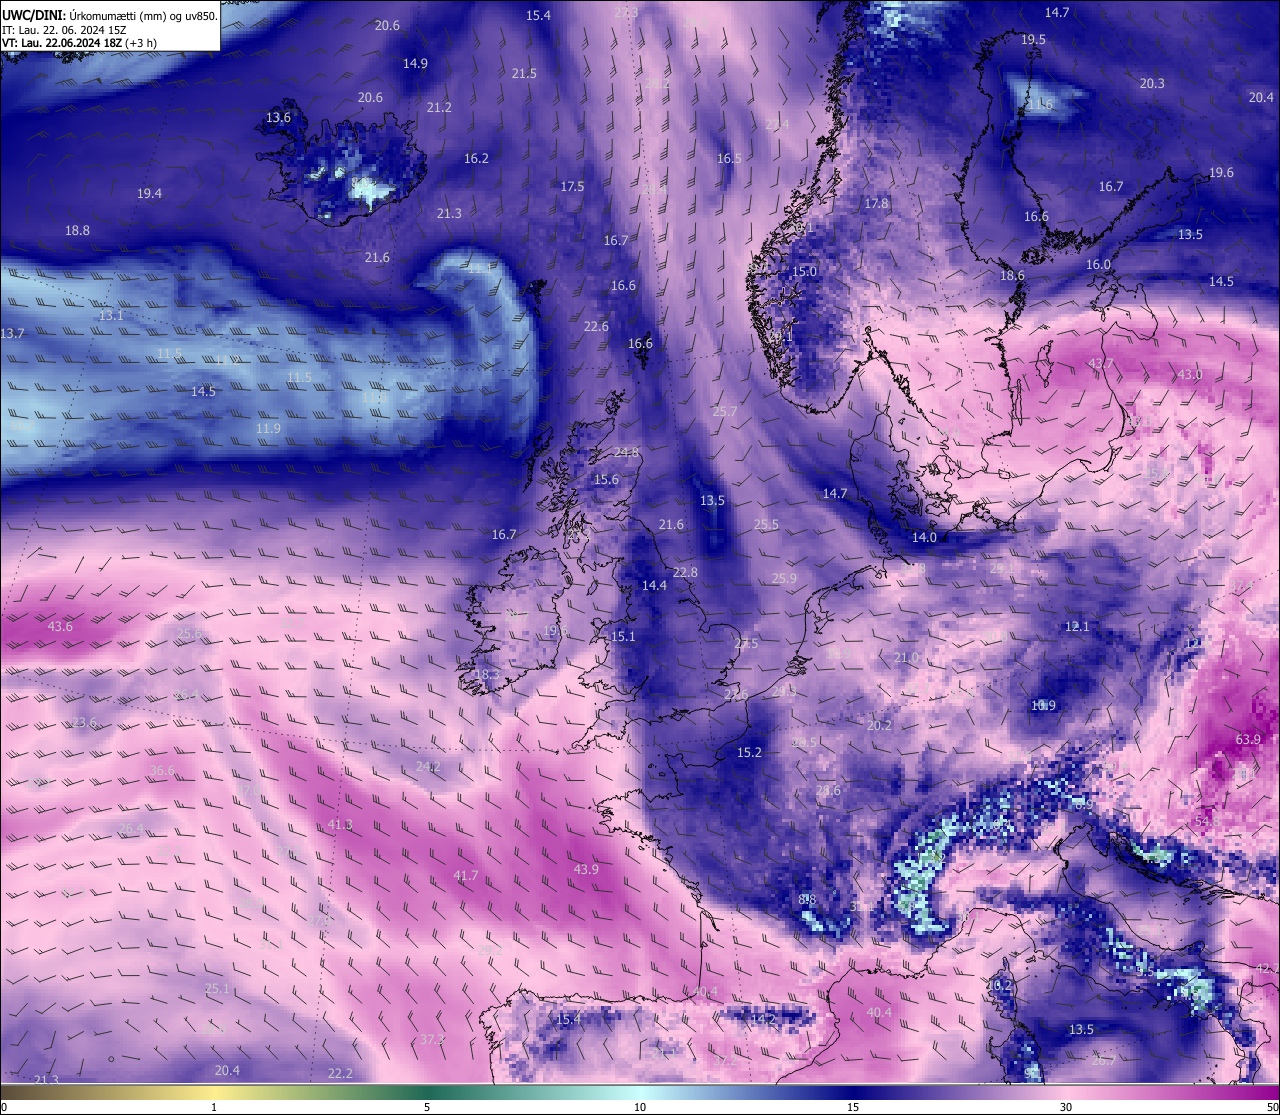Click the 5 label on the color scale

coord(427,1107)
